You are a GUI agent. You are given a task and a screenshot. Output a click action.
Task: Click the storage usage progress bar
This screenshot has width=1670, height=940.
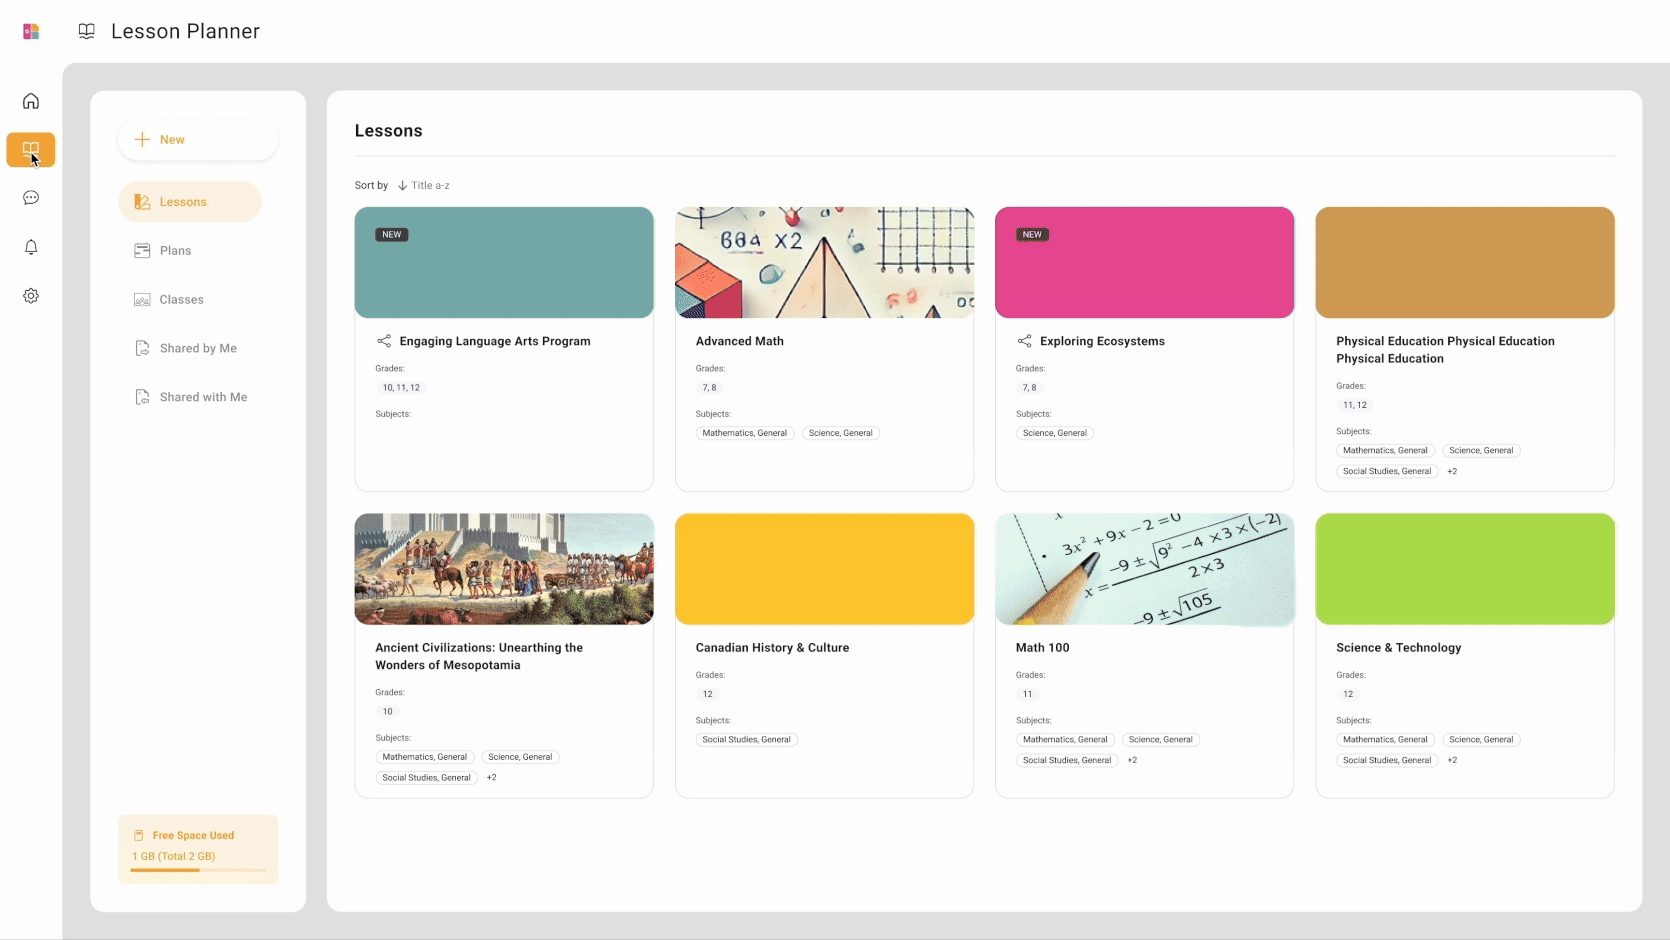tap(198, 870)
